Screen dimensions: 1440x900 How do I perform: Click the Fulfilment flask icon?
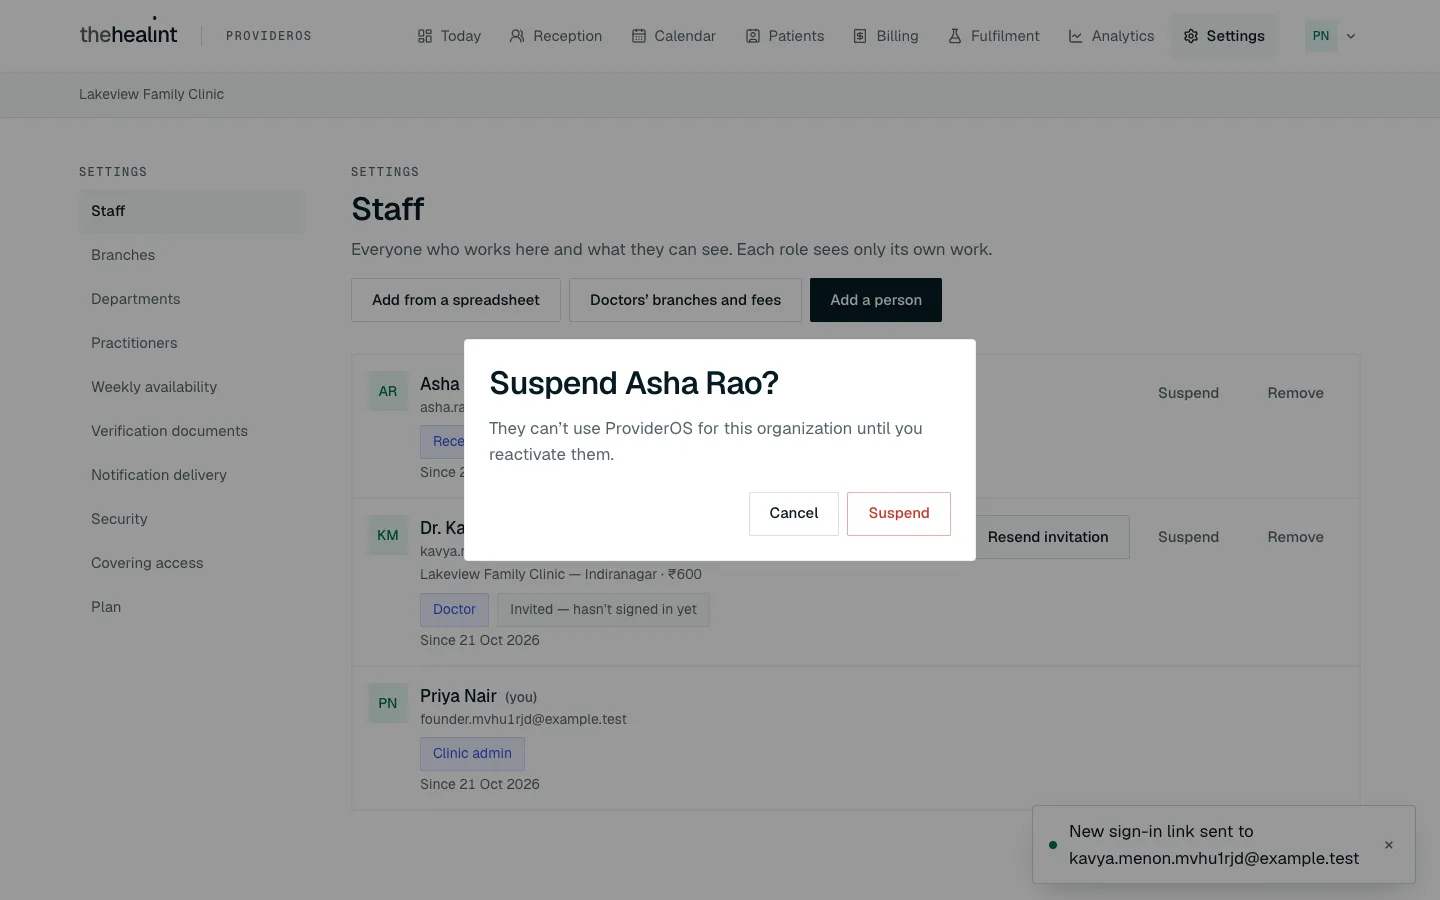(955, 36)
